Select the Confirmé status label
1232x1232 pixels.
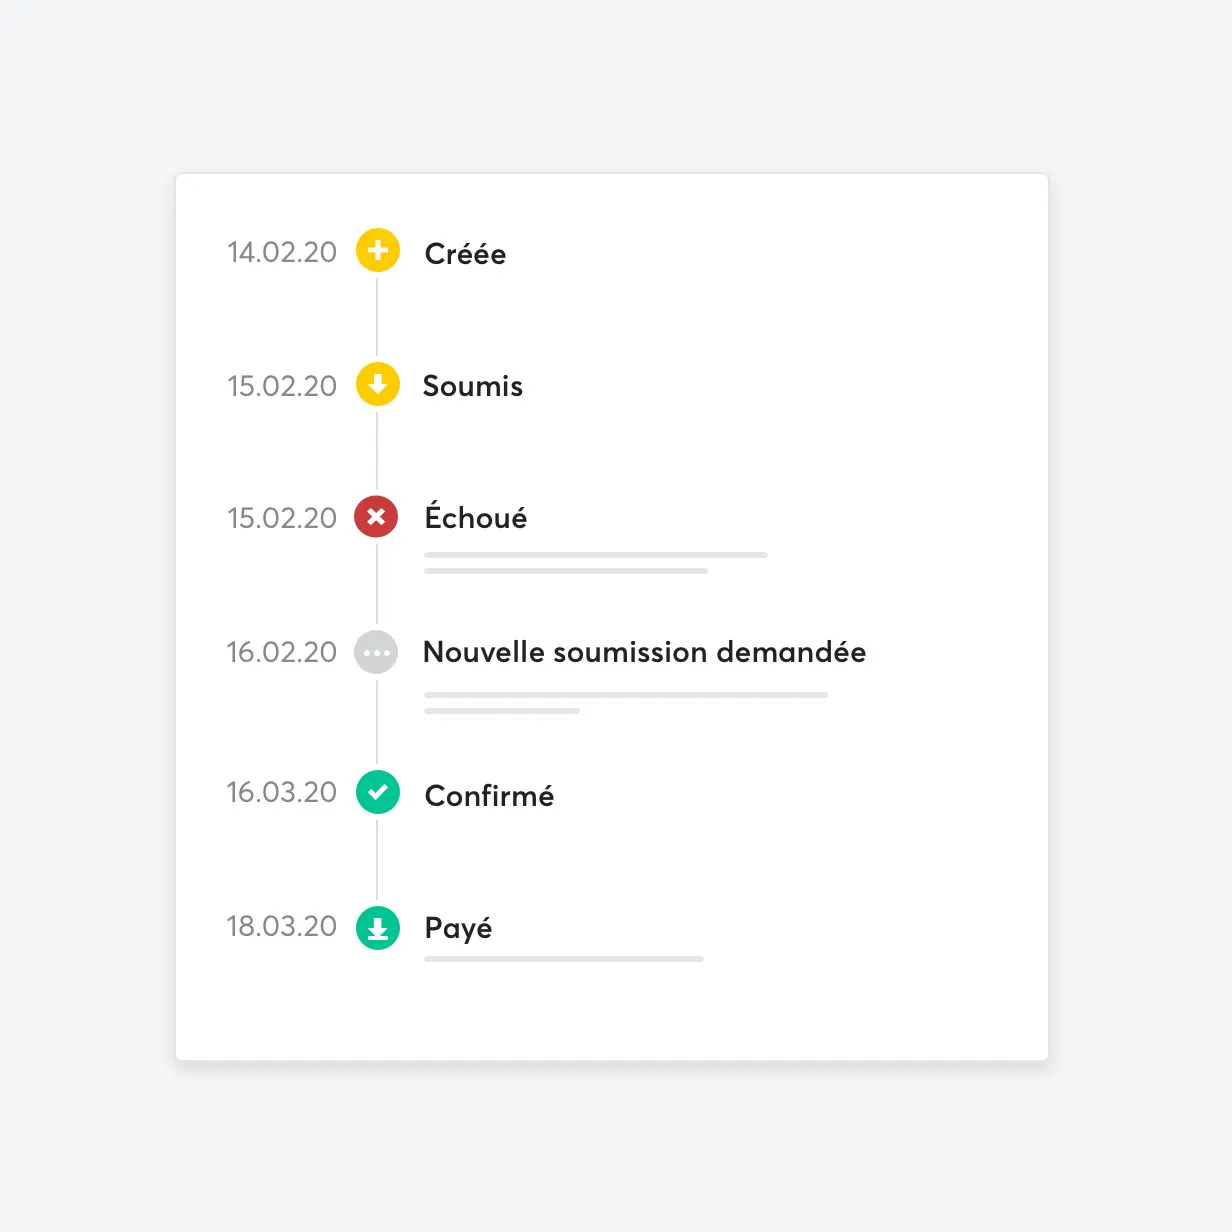pos(489,796)
